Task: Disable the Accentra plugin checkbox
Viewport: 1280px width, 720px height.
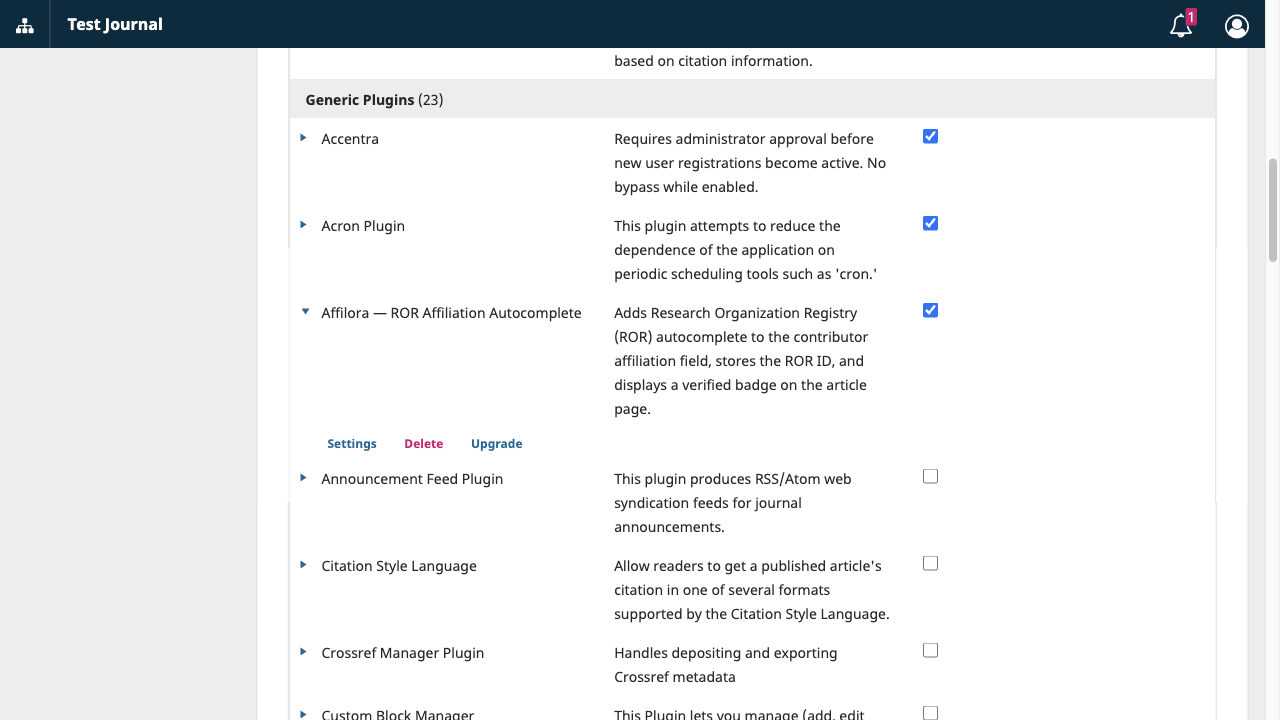Action: pos(930,137)
